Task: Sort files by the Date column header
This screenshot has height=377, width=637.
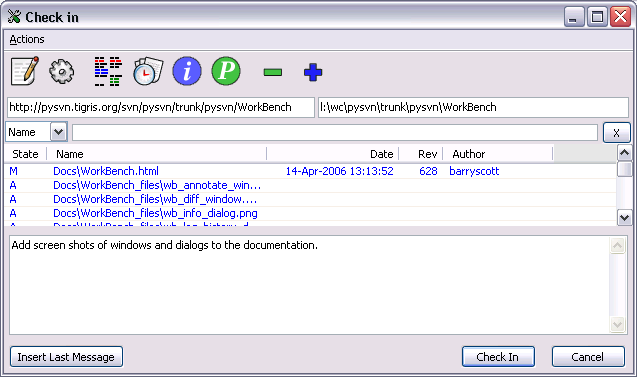Action: pyautogui.click(x=333, y=154)
